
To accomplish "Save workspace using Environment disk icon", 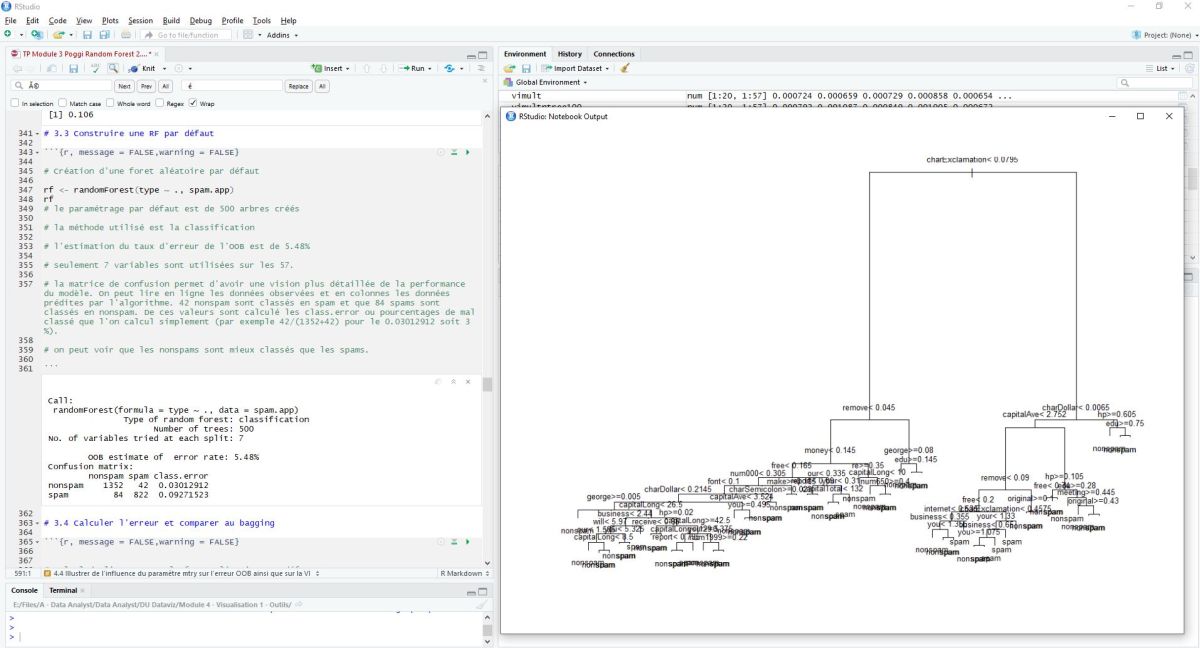I will 526,69.
